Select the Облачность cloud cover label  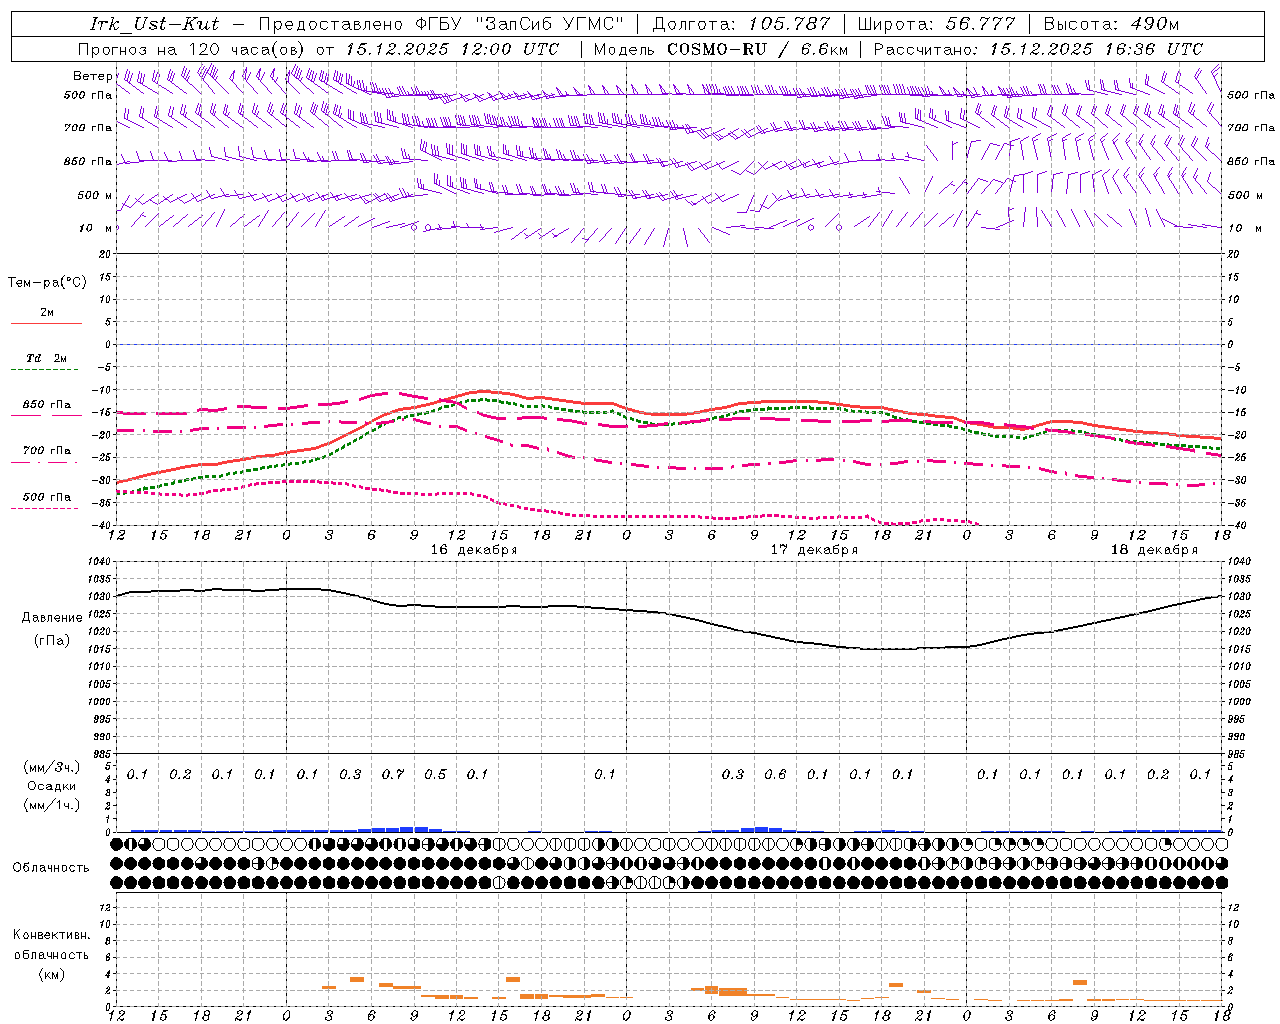point(51,868)
